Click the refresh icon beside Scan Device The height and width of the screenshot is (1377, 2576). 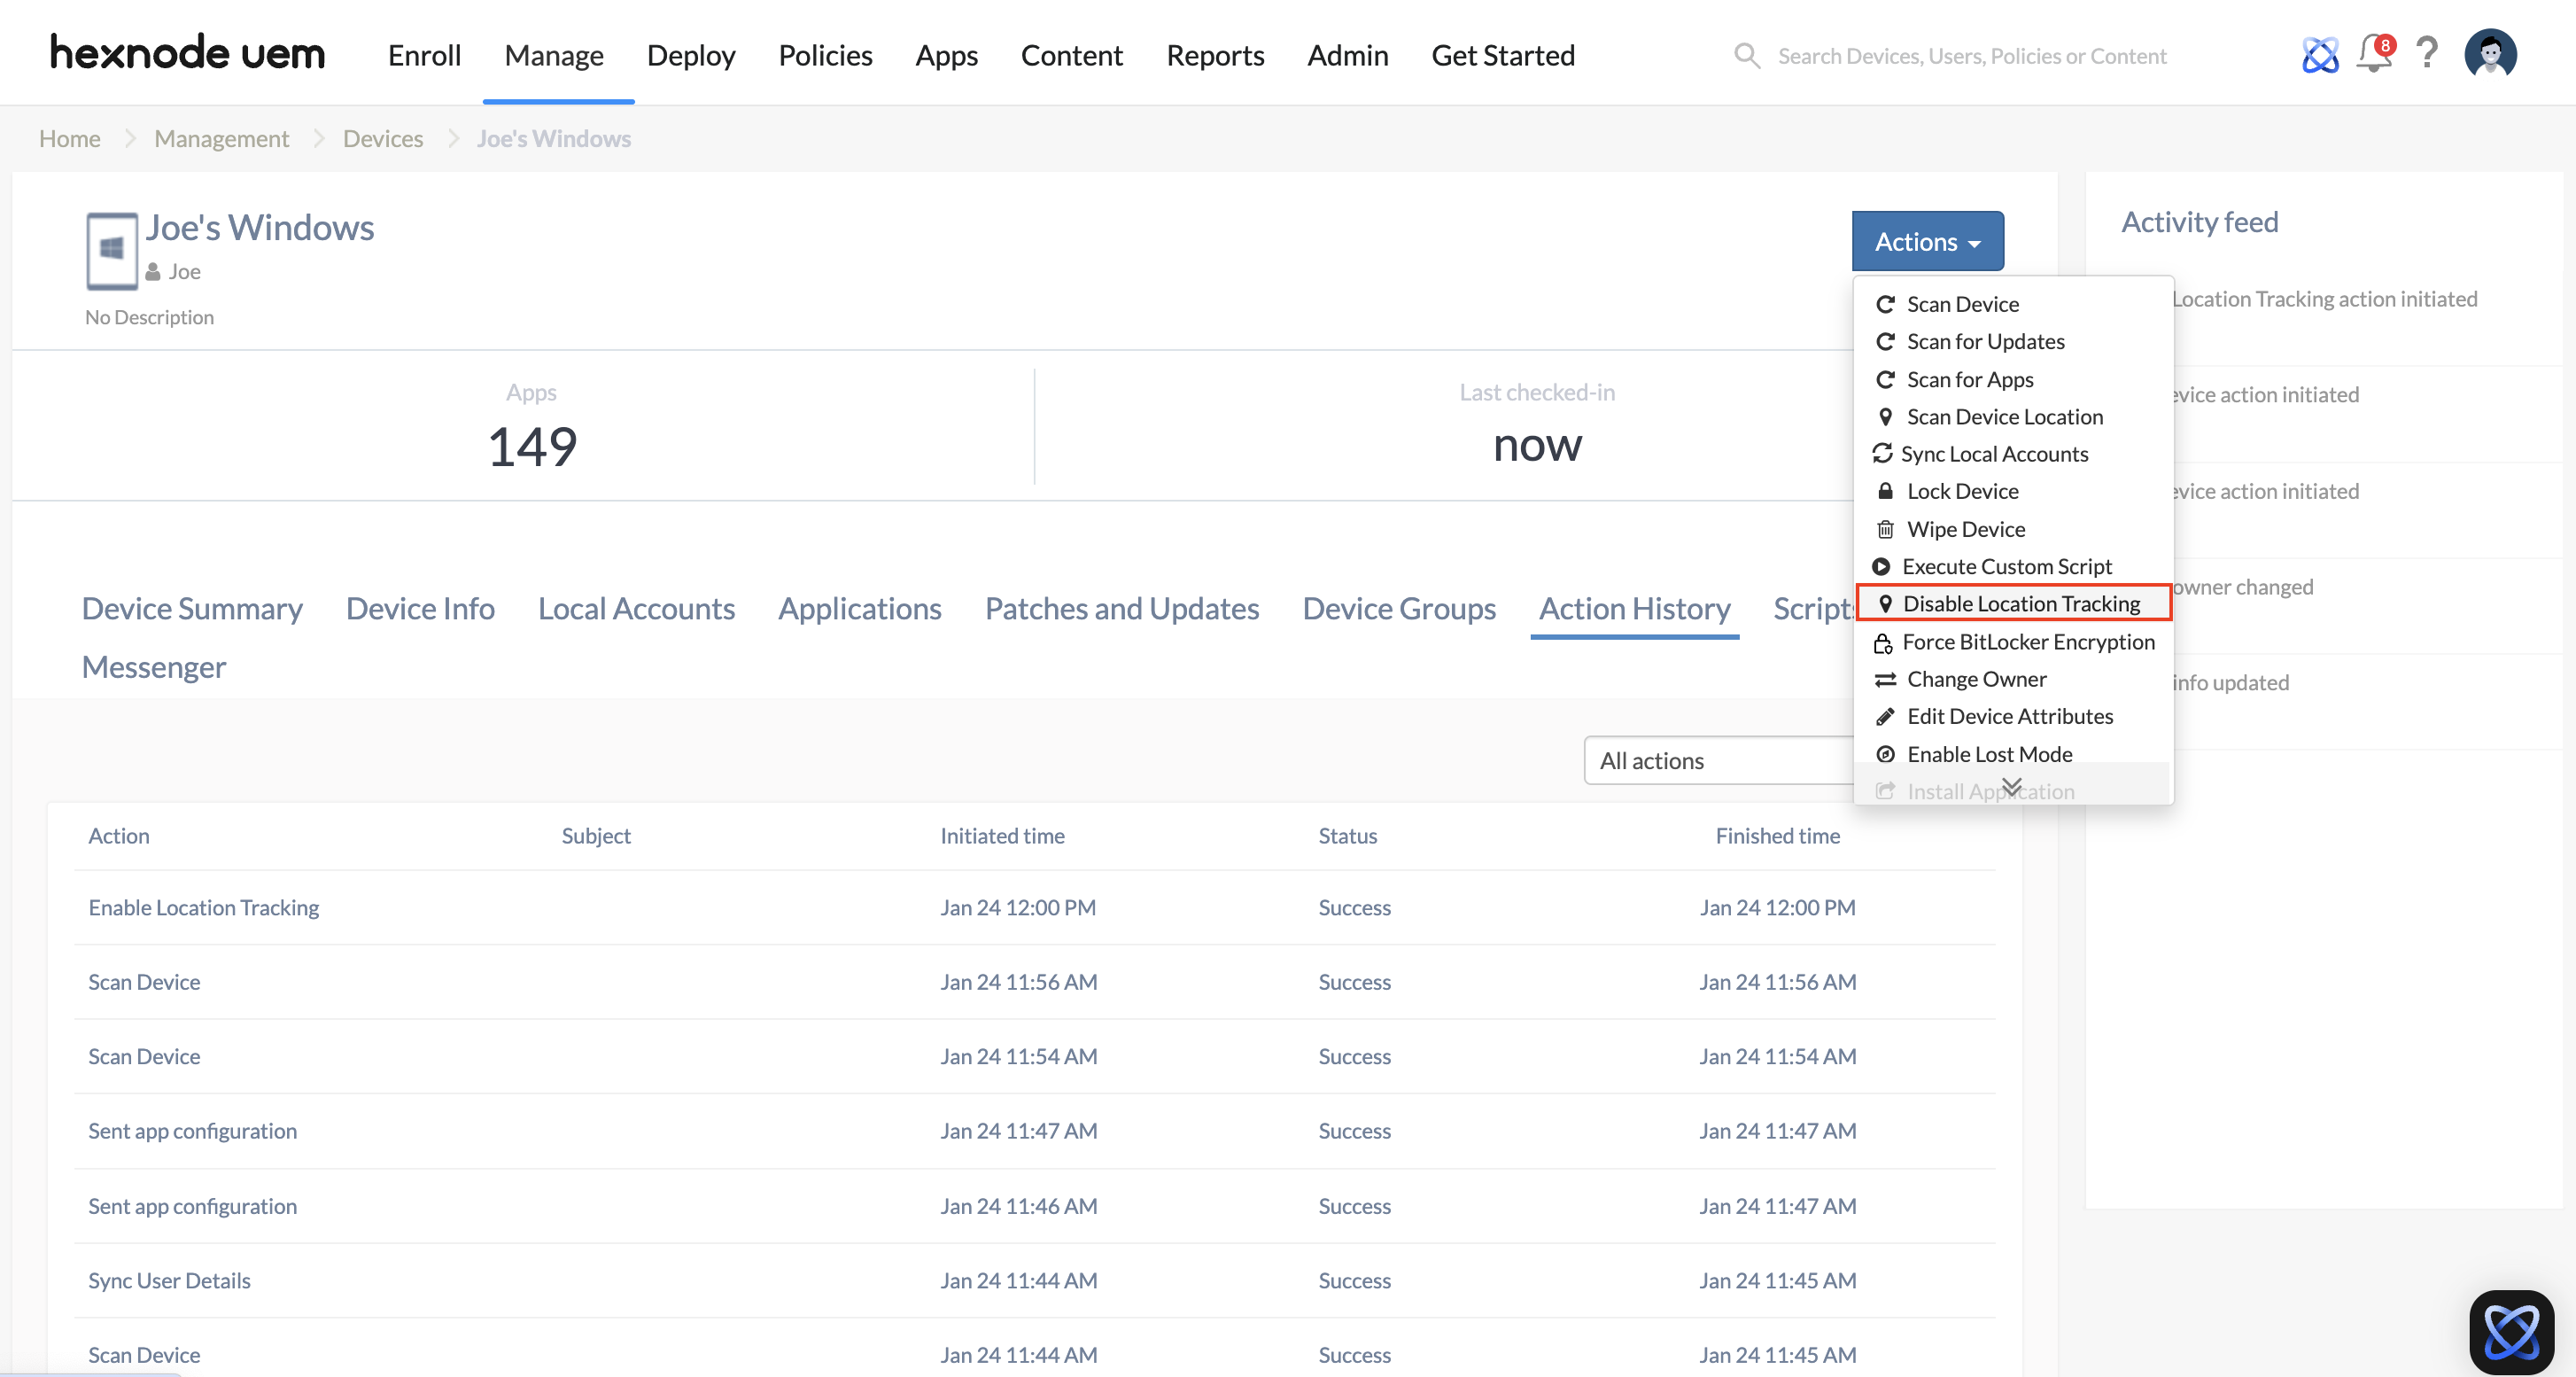(1885, 304)
